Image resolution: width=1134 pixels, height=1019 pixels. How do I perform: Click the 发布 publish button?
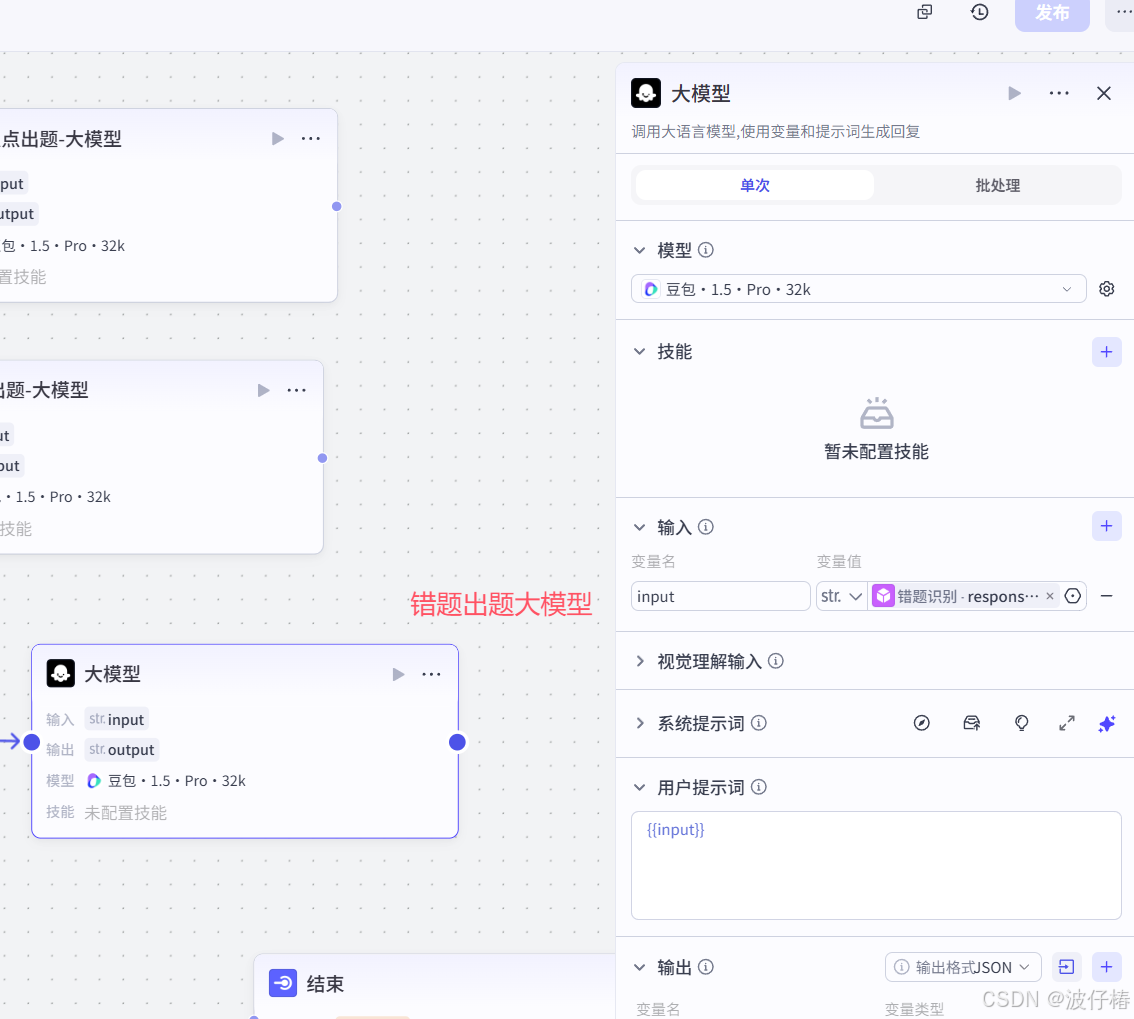[x=1052, y=15]
